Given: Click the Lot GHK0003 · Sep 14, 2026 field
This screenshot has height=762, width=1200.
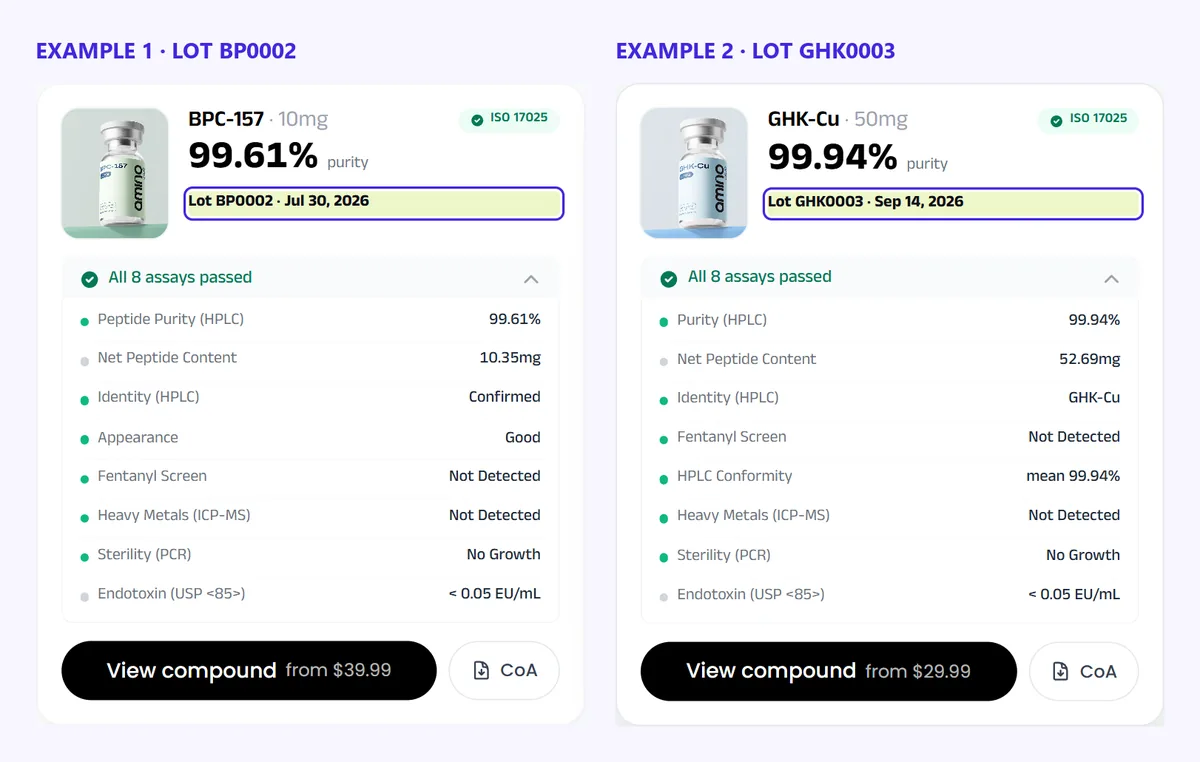Looking at the screenshot, I should (953, 203).
